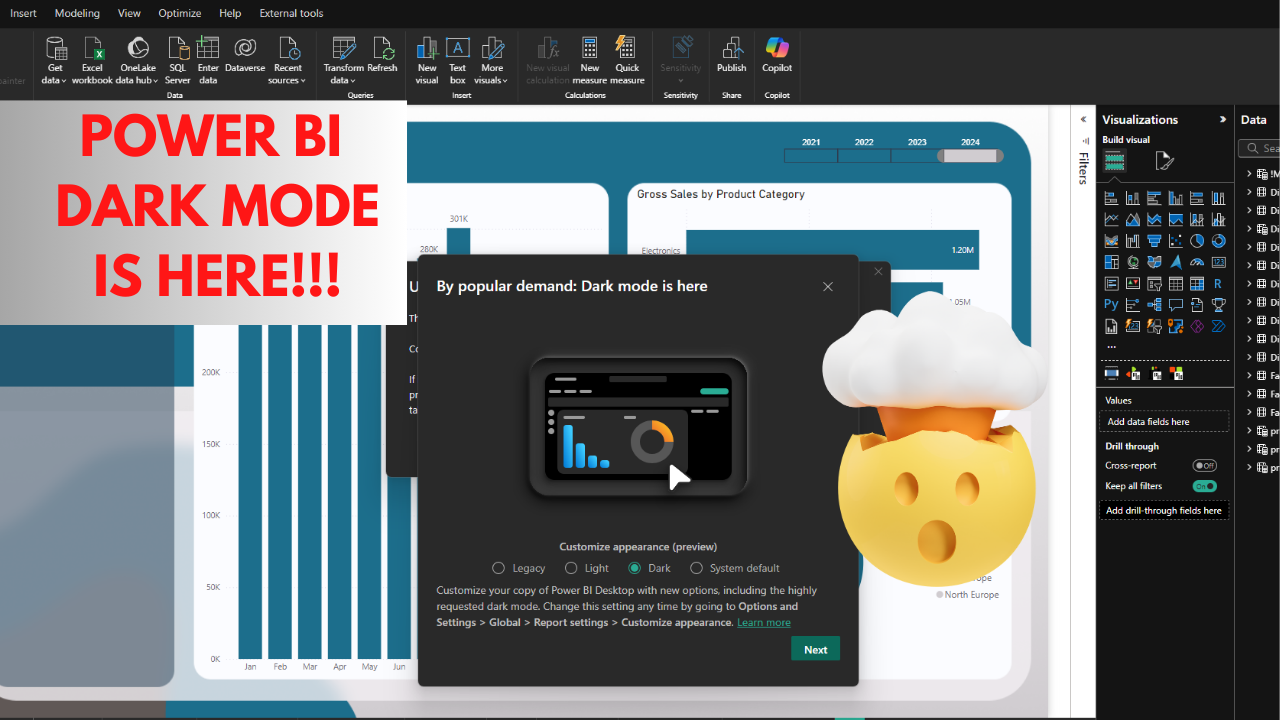The width and height of the screenshot is (1280, 720).
Task: Click the Publish icon
Action: click(x=732, y=47)
